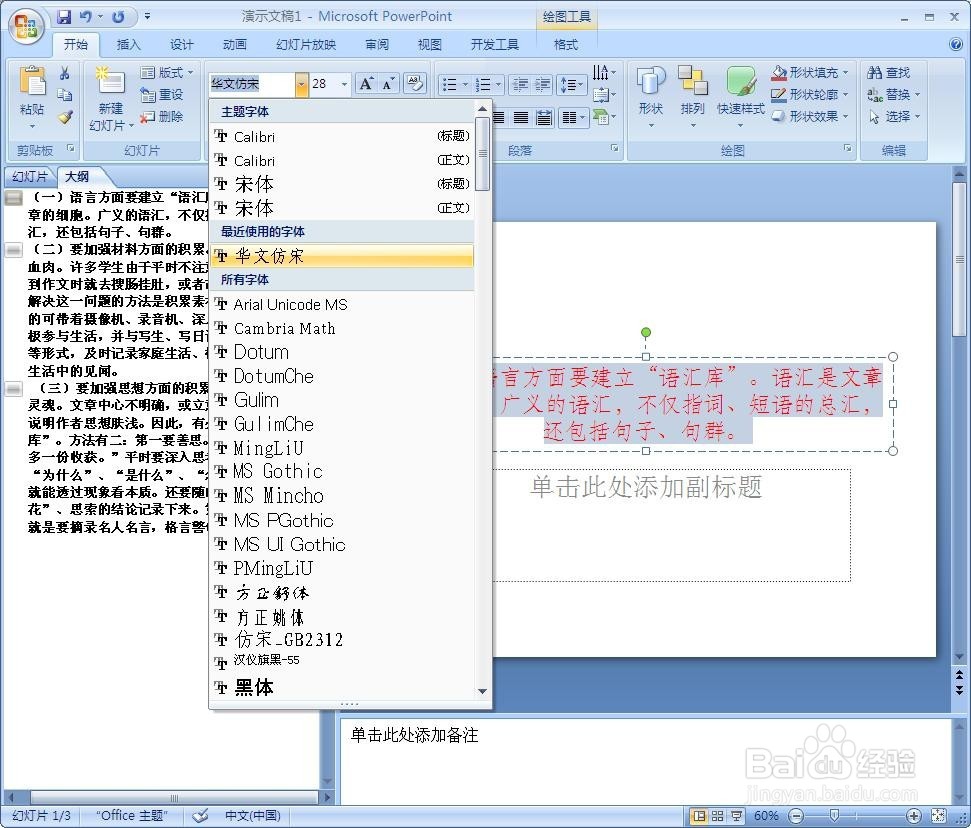Click Reset (重设) slide button
This screenshot has height=828, width=971.
point(162,94)
